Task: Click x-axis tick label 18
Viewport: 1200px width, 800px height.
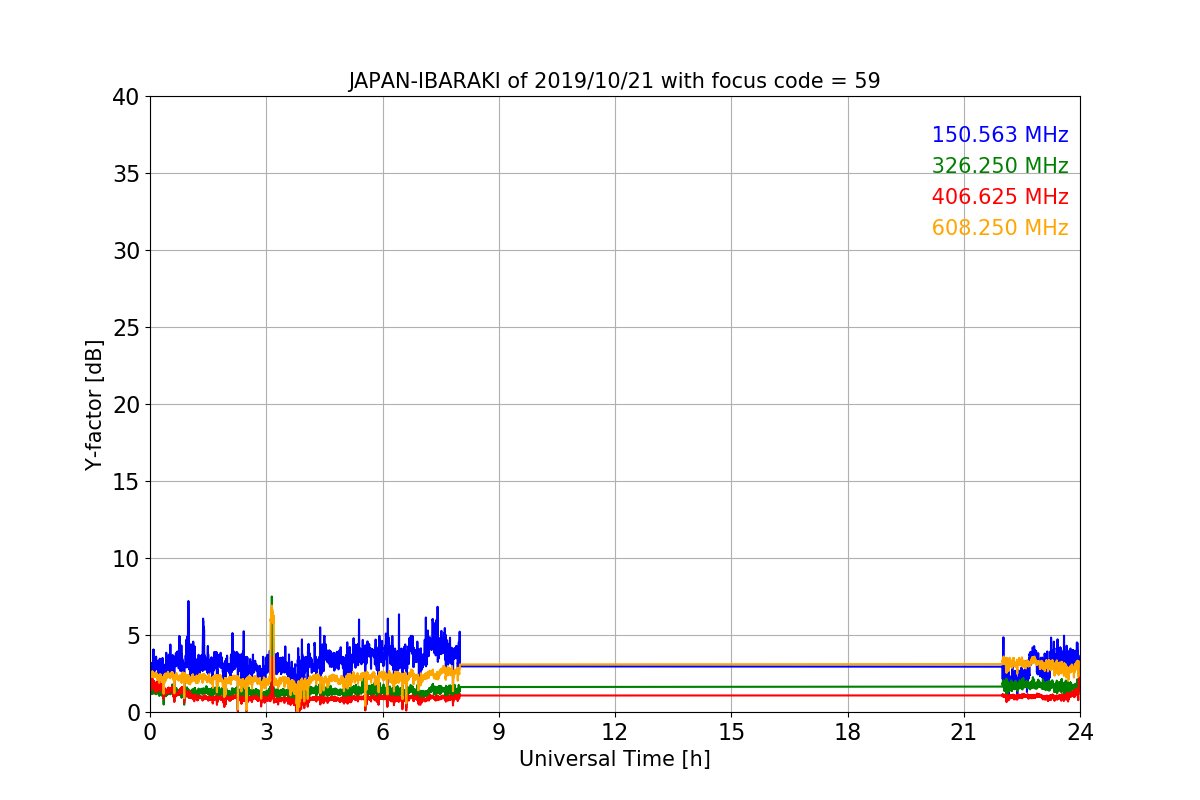Action: coord(848,732)
